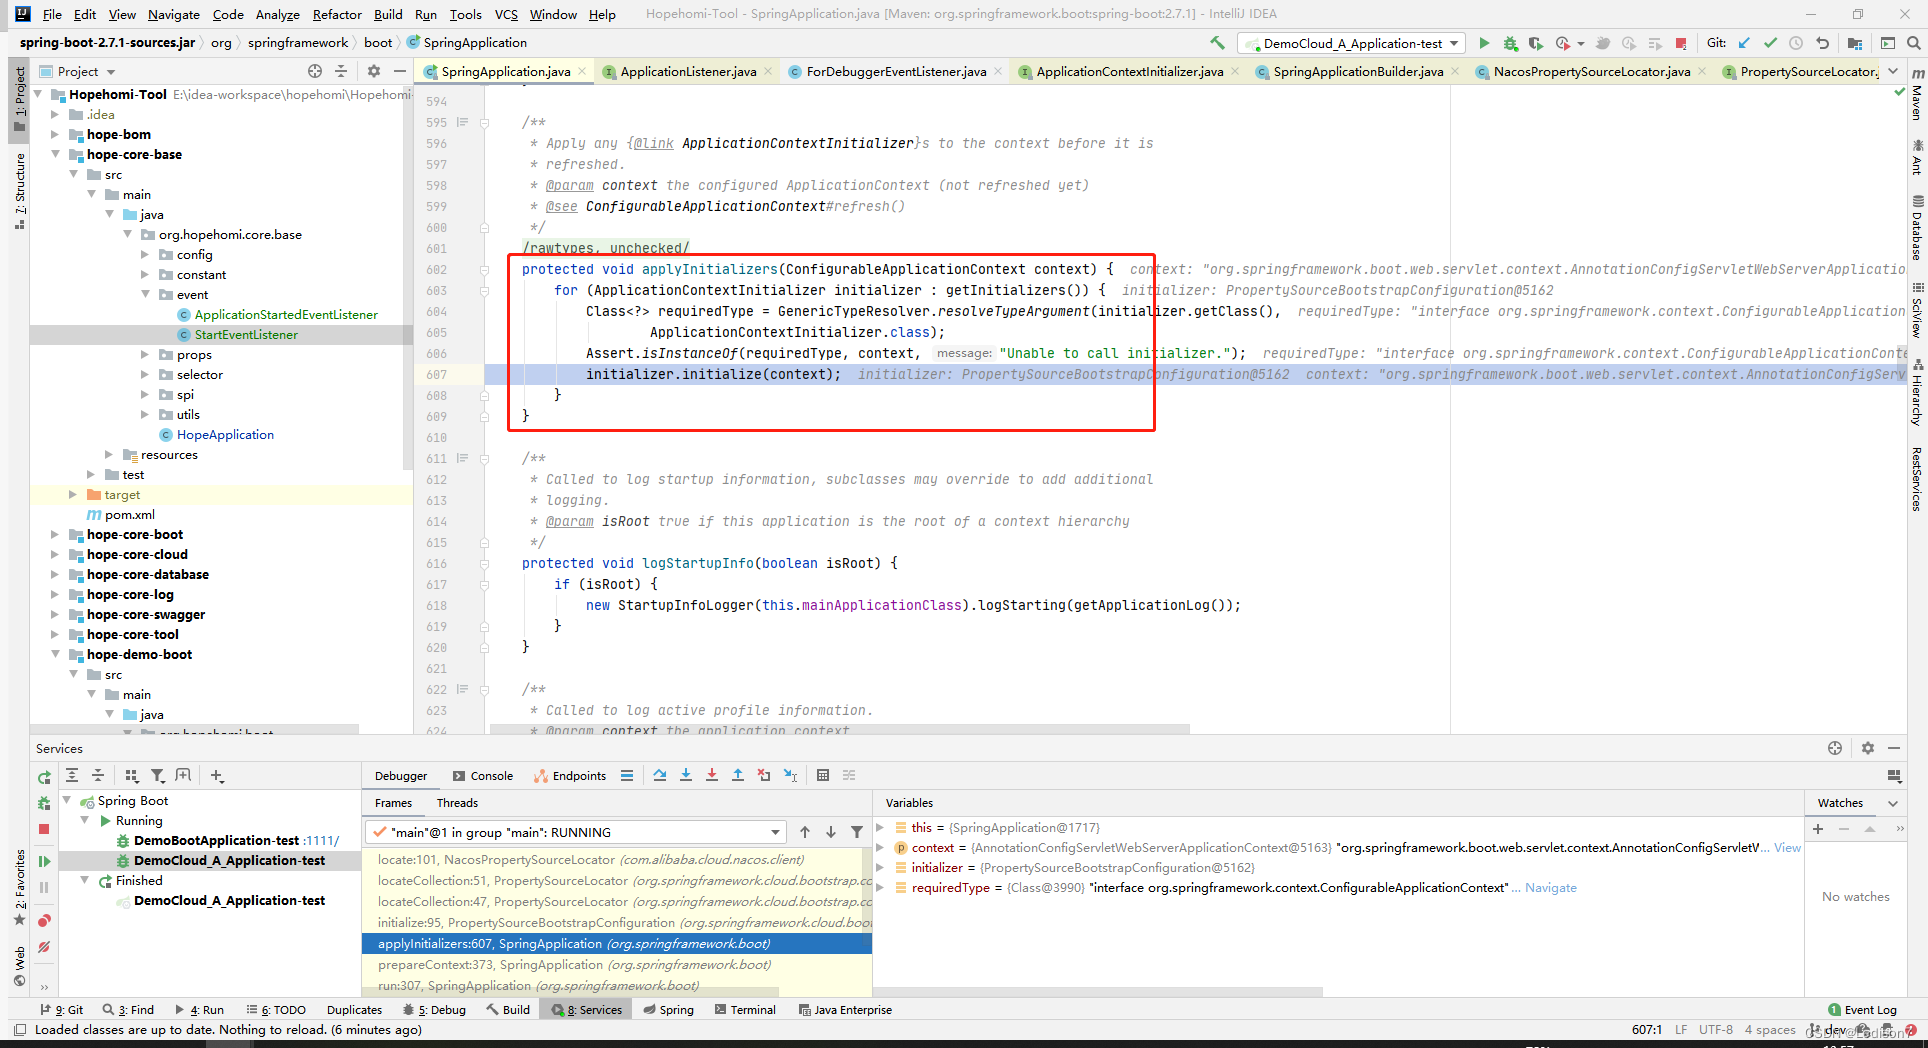View breakpoints with the red dots icon

[x=44, y=920]
